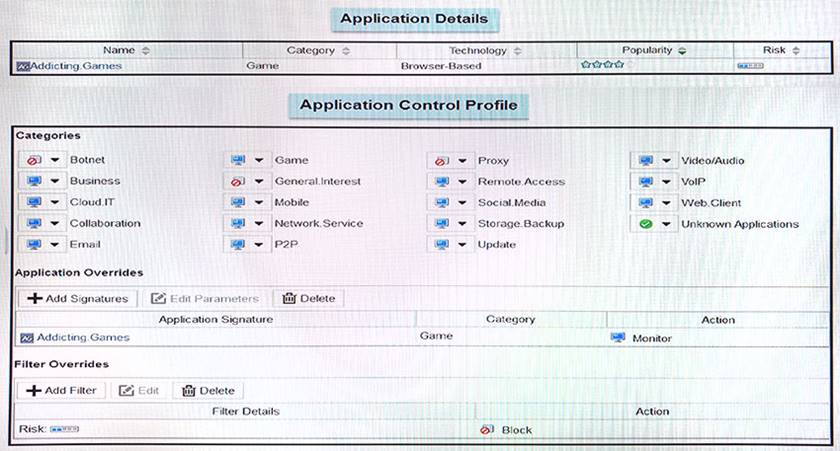Click the Delete button under Filter Overrides
840x451 pixels.
coord(208,390)
